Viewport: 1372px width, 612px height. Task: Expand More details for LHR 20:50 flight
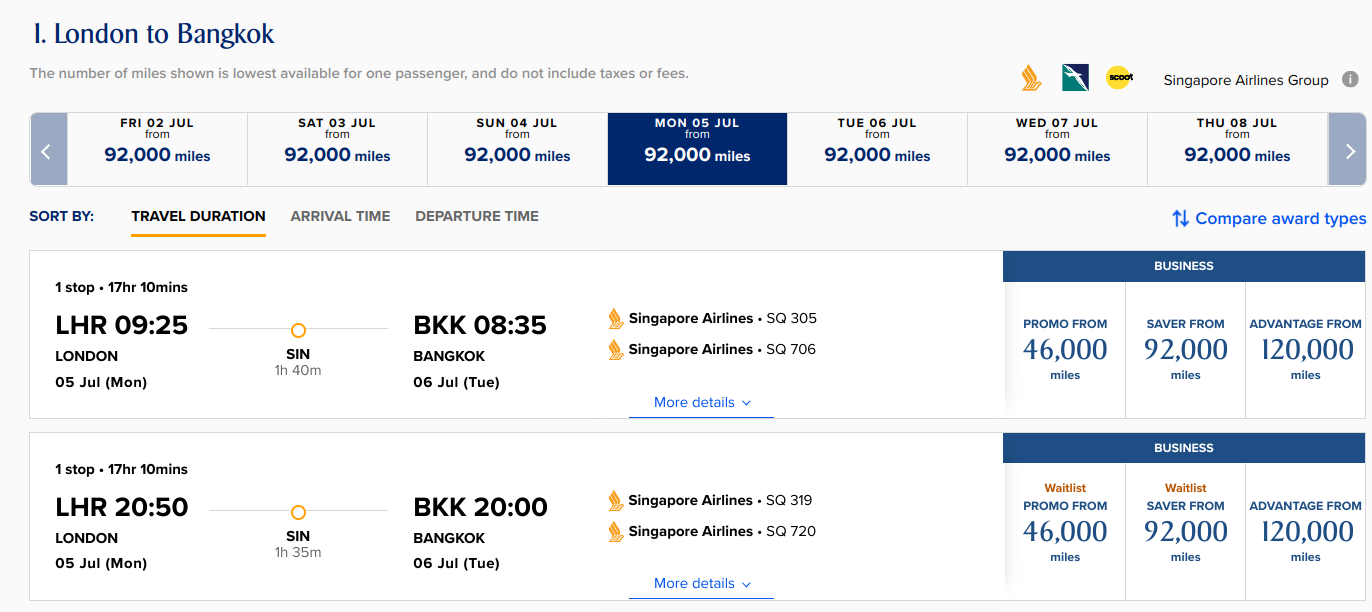[701, 584]
